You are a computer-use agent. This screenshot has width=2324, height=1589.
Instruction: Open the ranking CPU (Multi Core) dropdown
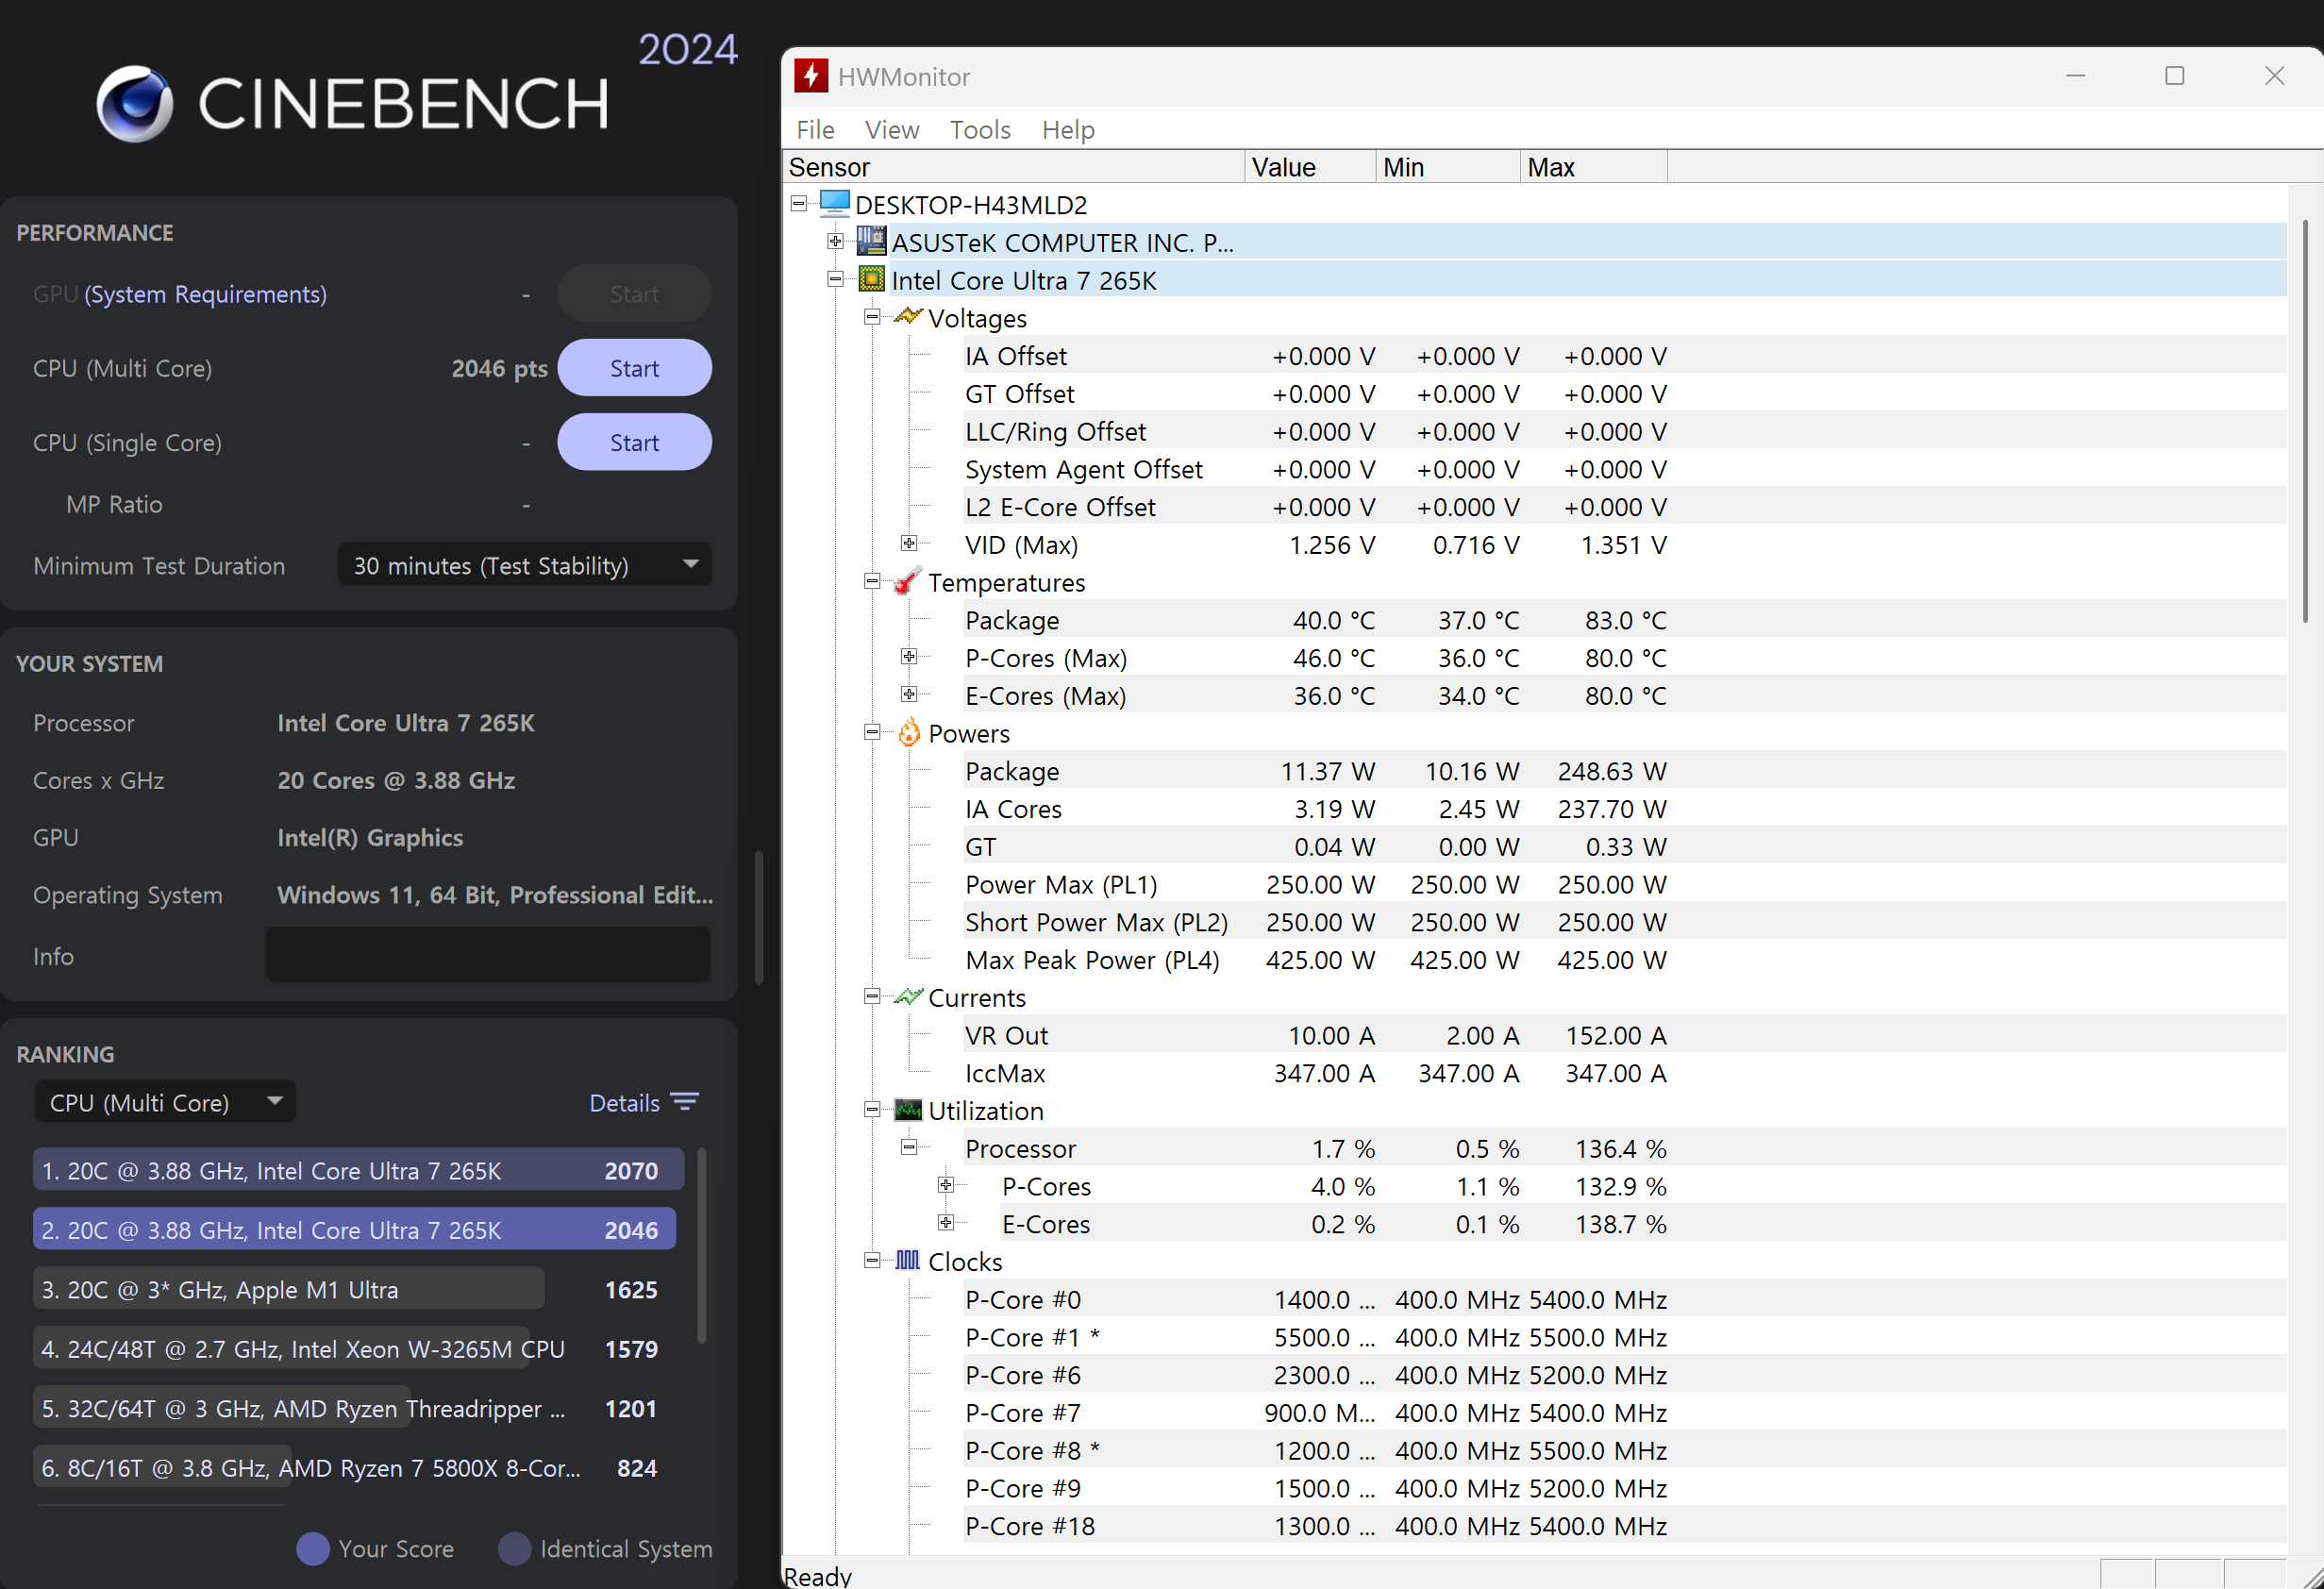tap(165, 1102)
